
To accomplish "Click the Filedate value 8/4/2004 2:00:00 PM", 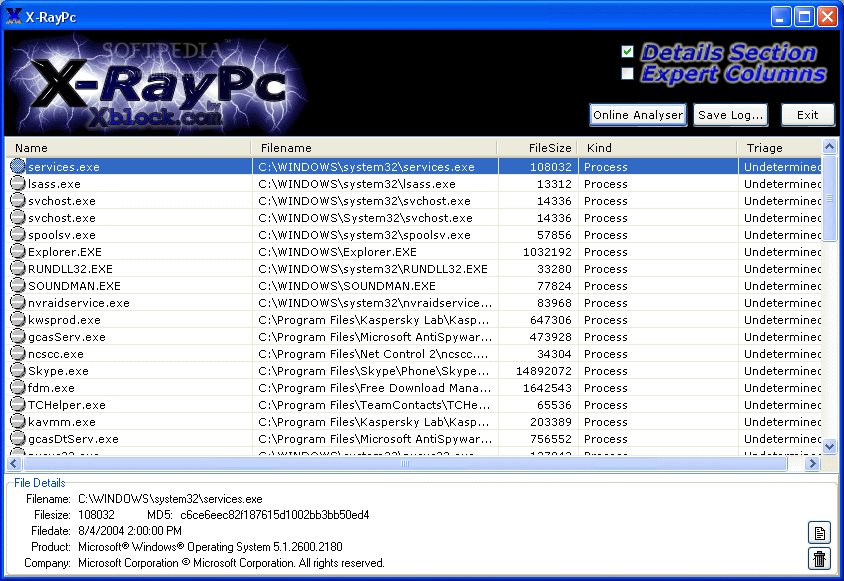I will tap(130, 531).
